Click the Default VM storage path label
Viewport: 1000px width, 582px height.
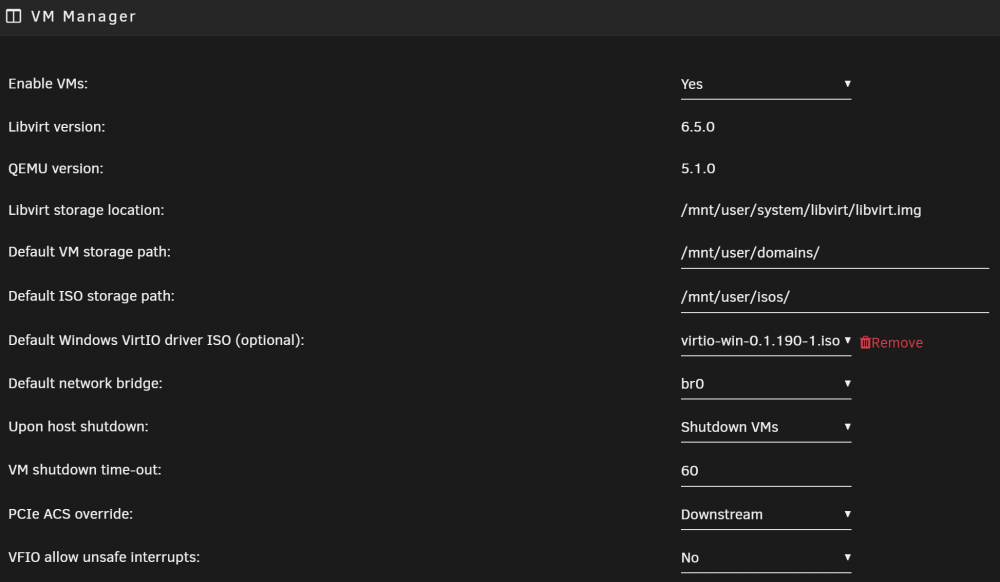pyautogui.click(x=89, y=252)
